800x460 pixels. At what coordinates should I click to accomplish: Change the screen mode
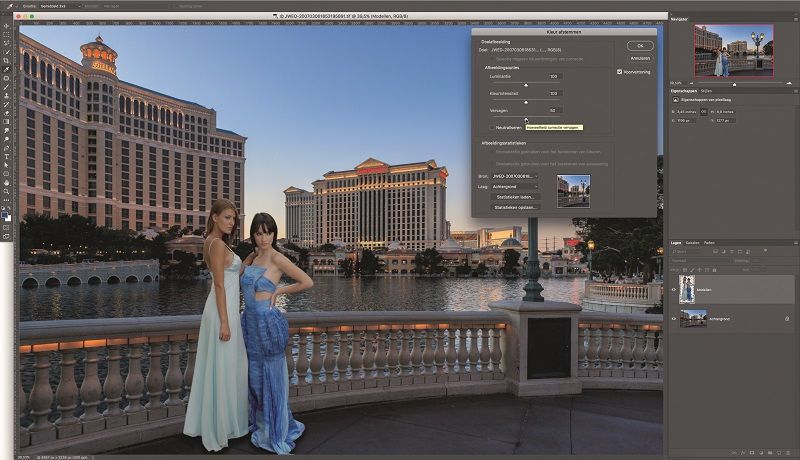[6, 237]
